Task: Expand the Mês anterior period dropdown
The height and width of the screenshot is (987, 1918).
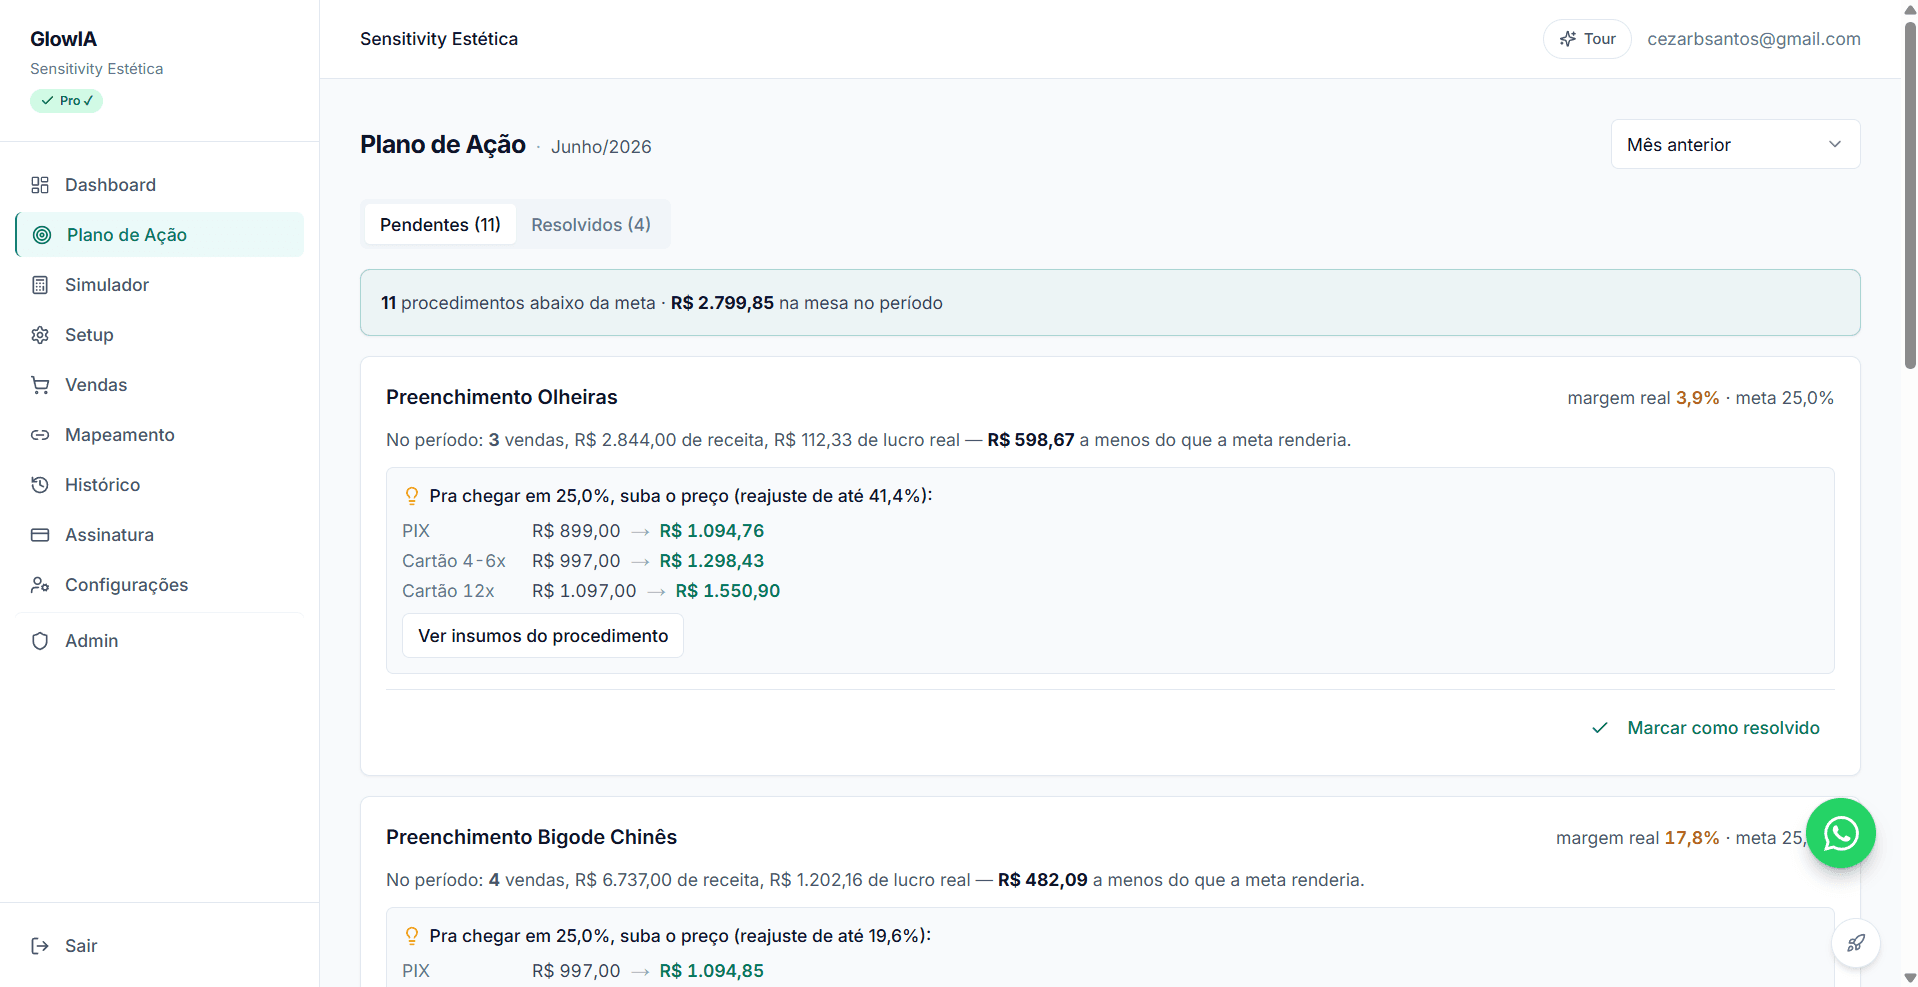Action: click(x=1735, y=144)
